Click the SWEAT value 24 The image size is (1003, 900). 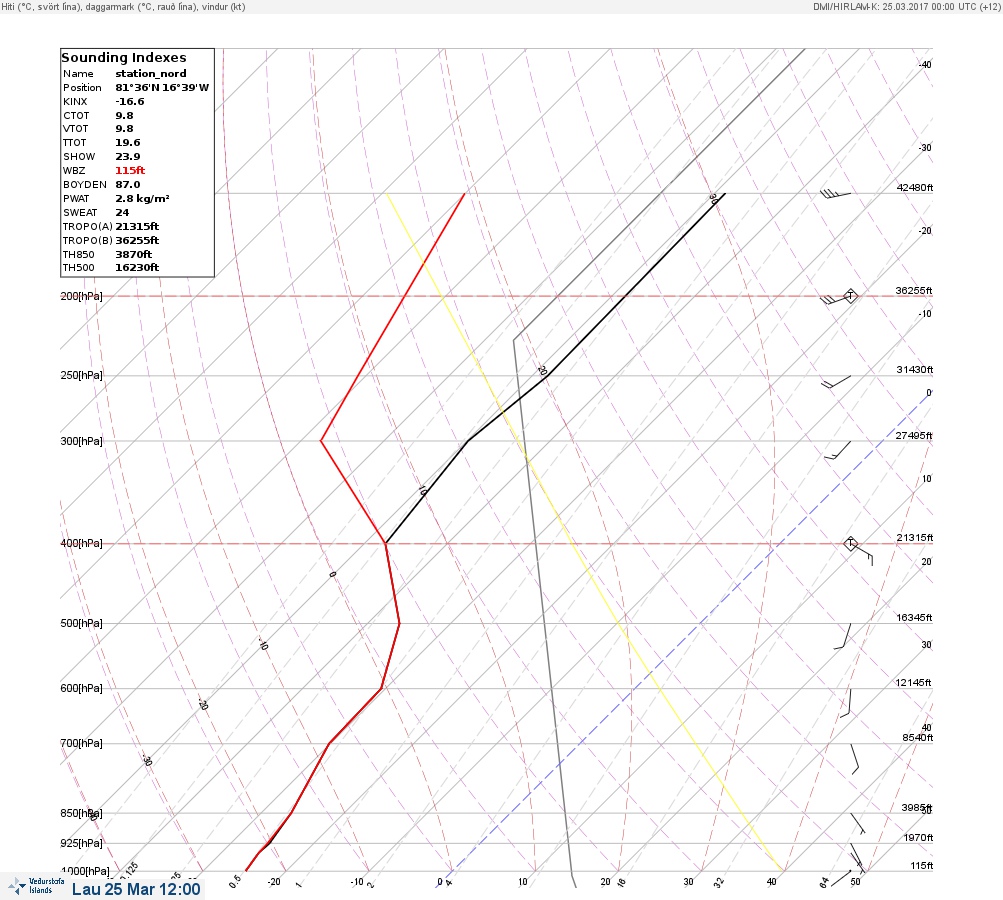point(122,212)
